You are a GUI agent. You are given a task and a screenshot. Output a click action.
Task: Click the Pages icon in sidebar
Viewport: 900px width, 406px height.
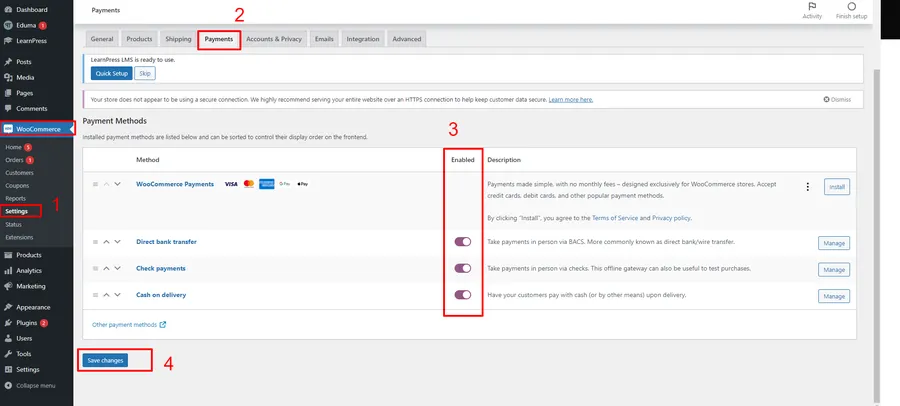[x=8, y=93]
